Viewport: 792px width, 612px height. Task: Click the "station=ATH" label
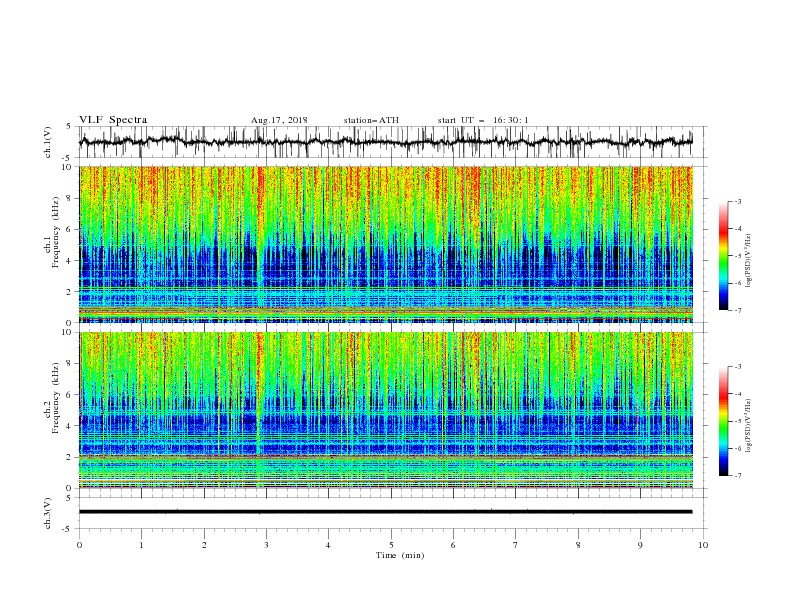[x=371, y=120]
